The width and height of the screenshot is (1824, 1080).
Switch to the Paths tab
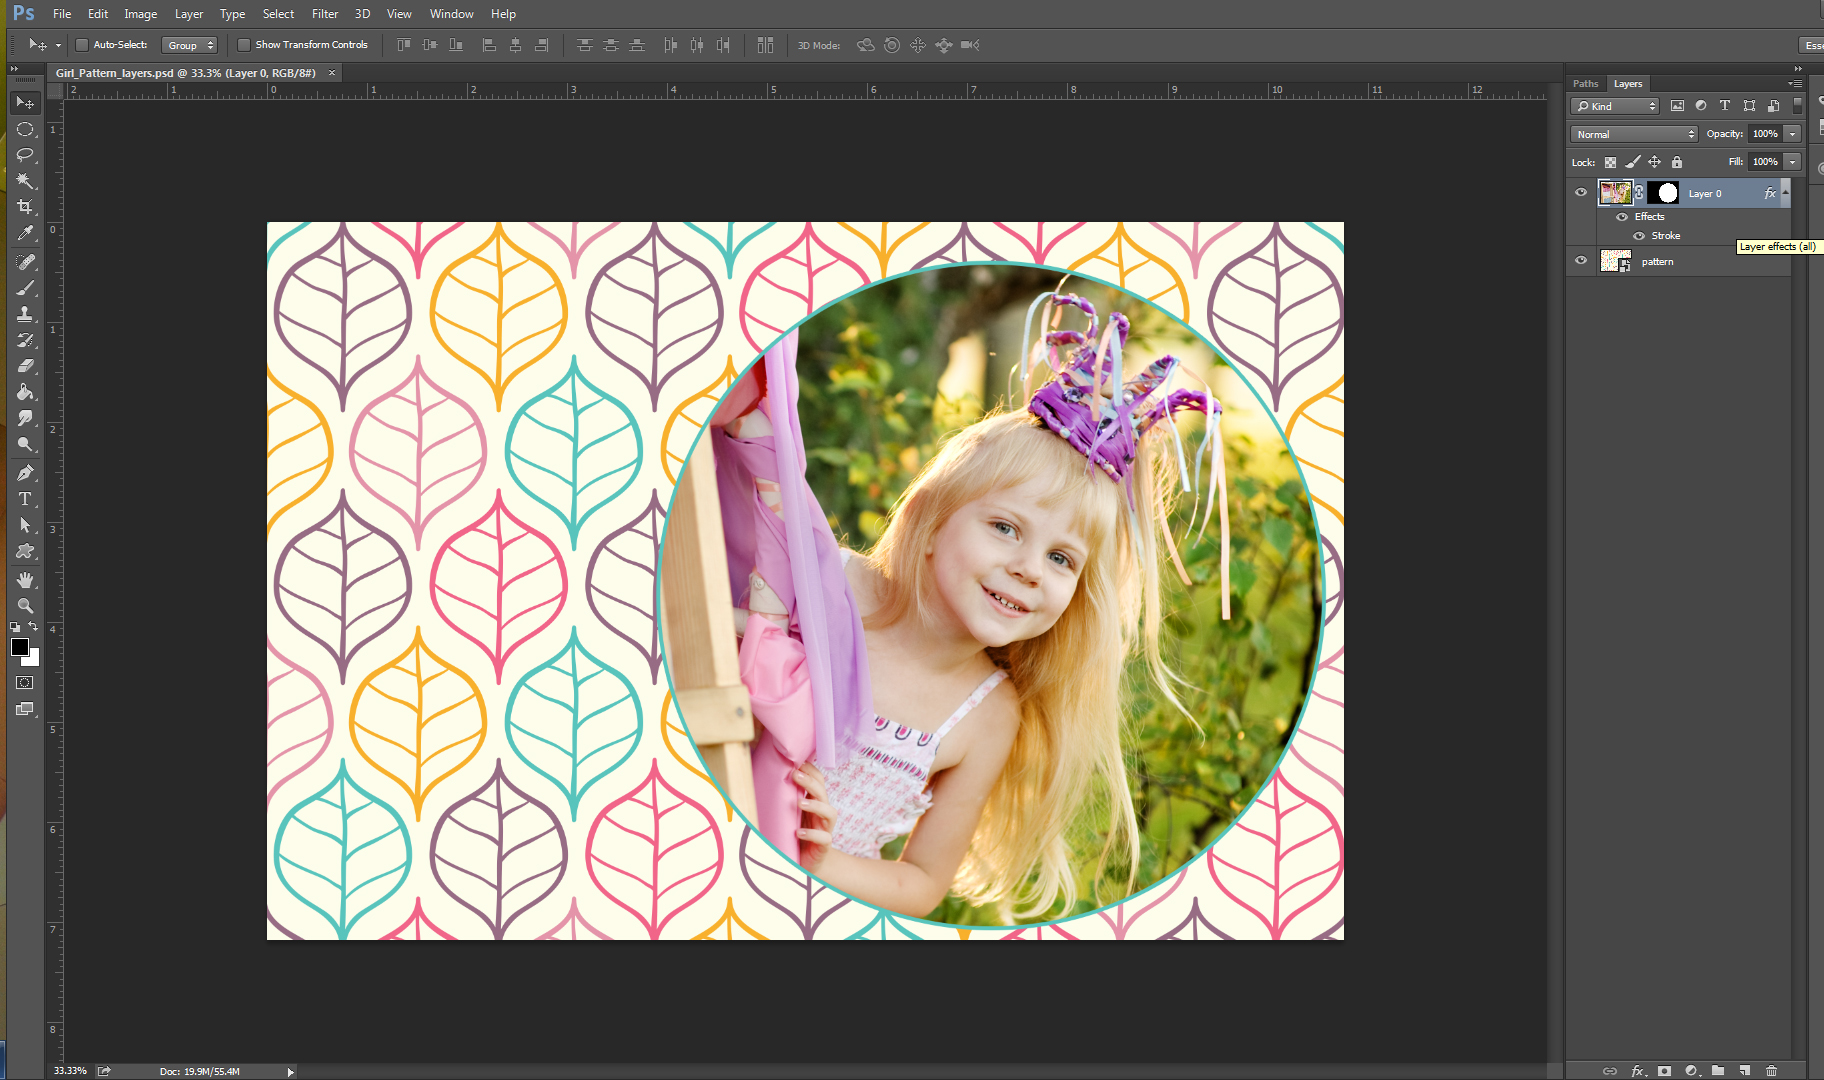point(1585,83)
